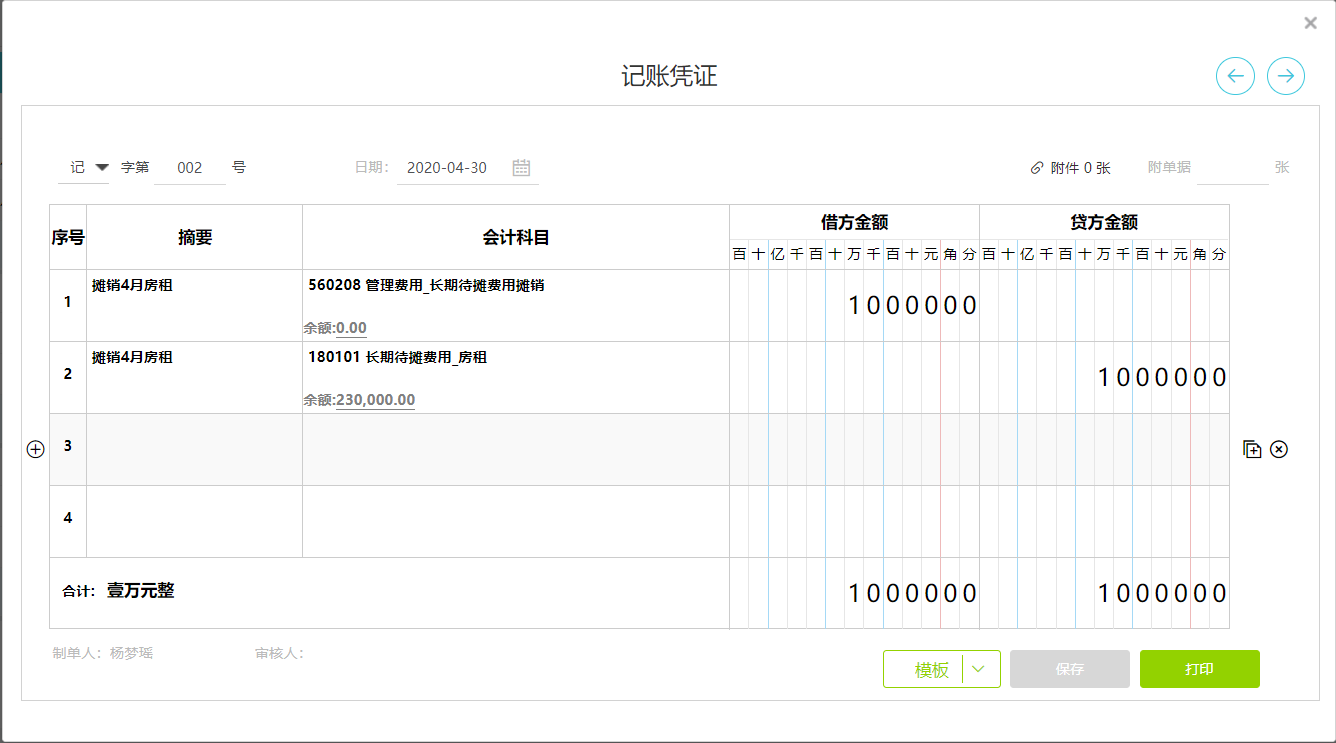Click the 附单据 supporting documents field

1233,167
